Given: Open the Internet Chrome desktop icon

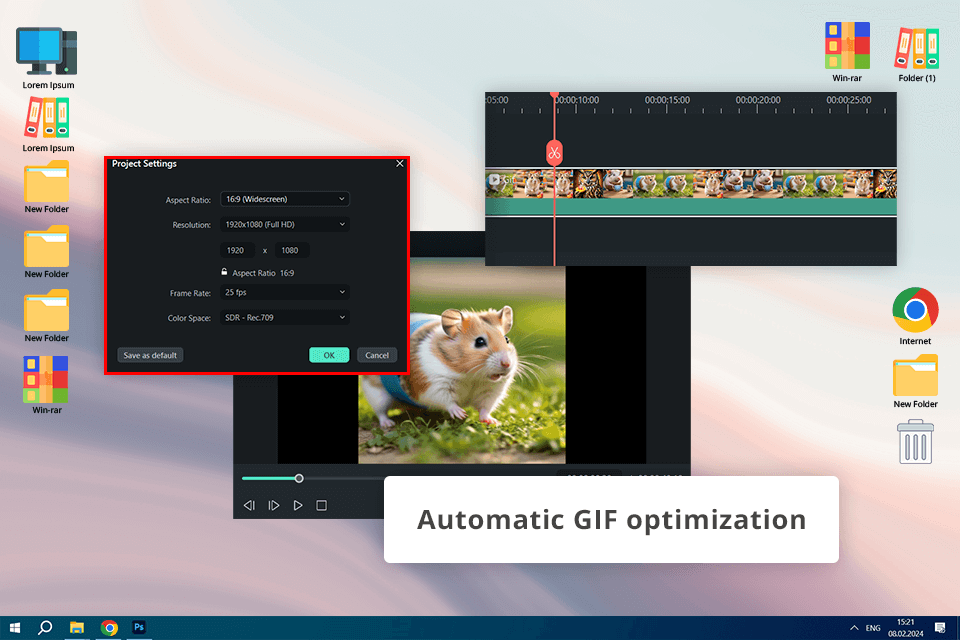Looking at the screenshot, I should tap(915, 316).
